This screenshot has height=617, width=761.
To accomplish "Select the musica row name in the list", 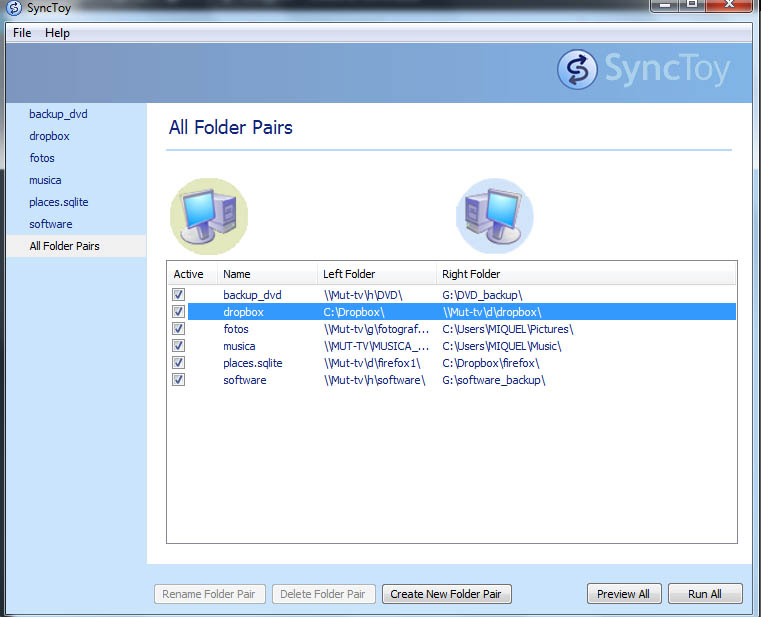I will [239, 346].
